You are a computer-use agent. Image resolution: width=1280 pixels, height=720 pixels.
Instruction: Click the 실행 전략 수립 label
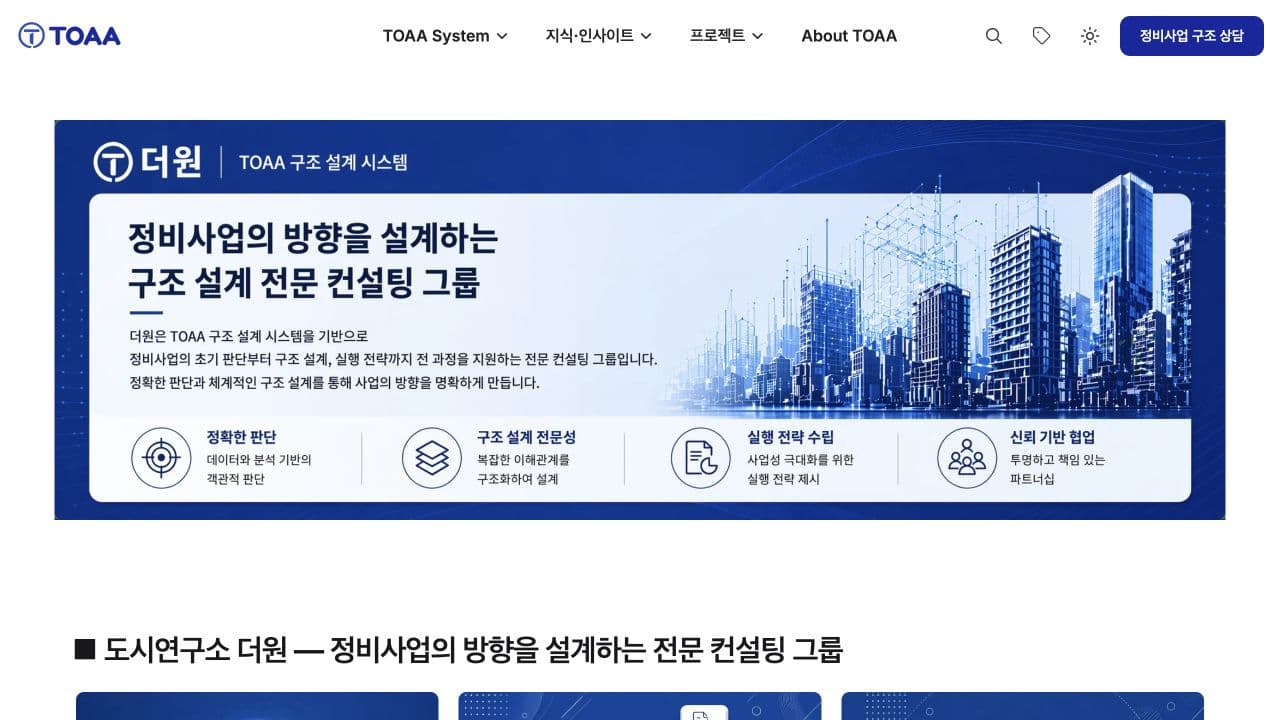point(791,437)
